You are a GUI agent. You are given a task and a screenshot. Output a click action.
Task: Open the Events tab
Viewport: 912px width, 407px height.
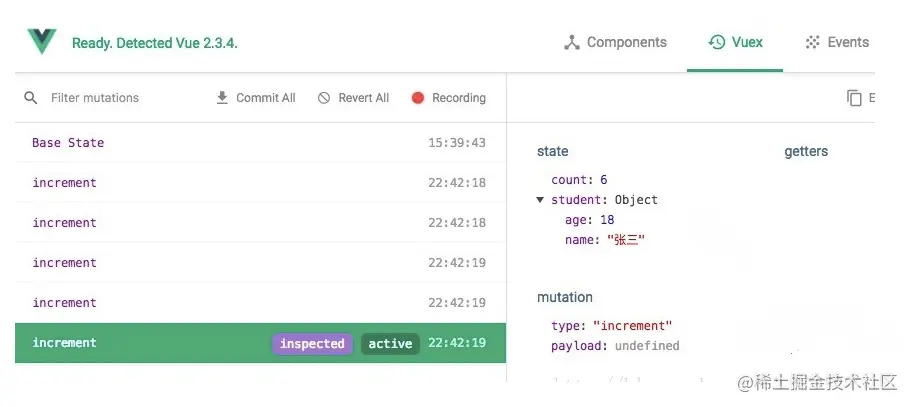pyautogui.click(x=847, y=42)
